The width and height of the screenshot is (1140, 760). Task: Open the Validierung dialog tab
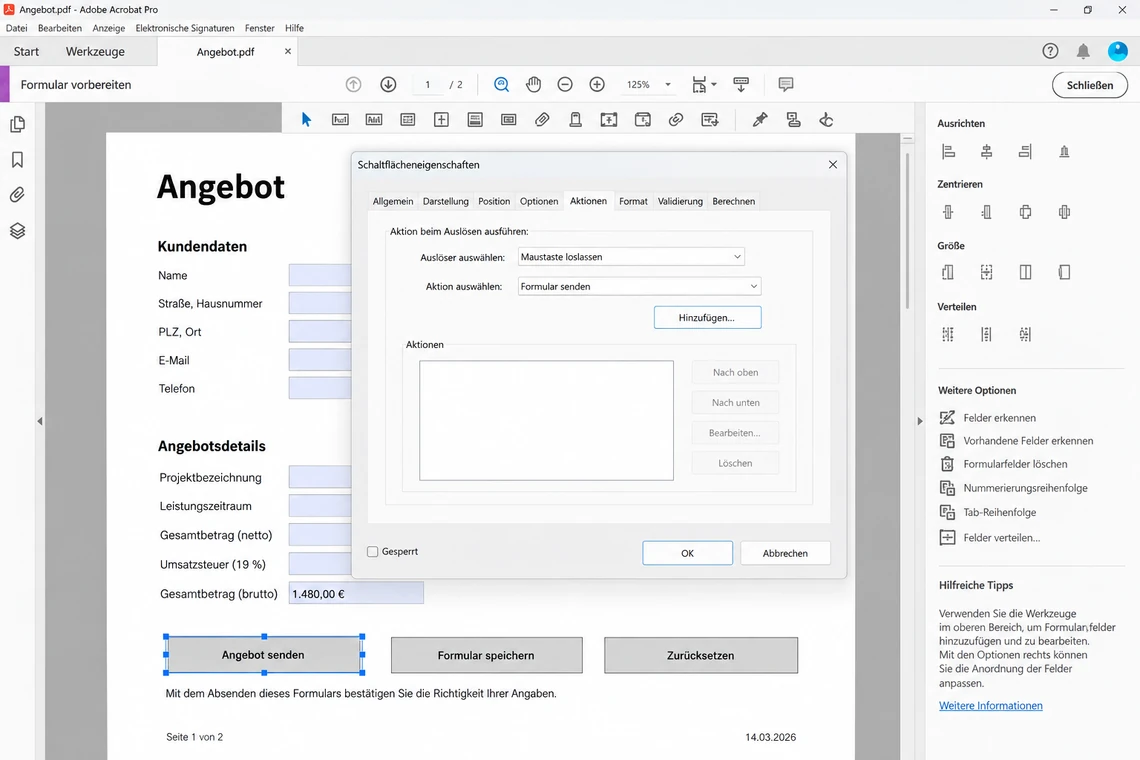point(681,201)
